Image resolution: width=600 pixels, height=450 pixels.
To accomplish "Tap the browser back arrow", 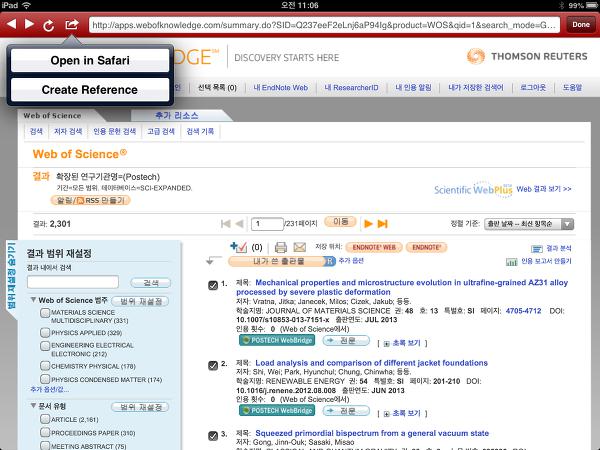I will click(12, 24).
